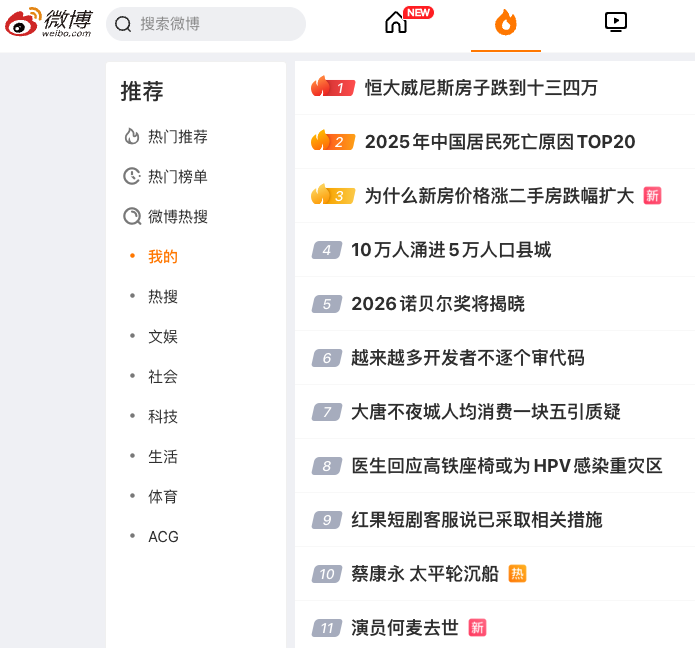695x648 pixels.
Task: Click the 热 badge on topic 10
Action: 517,574
